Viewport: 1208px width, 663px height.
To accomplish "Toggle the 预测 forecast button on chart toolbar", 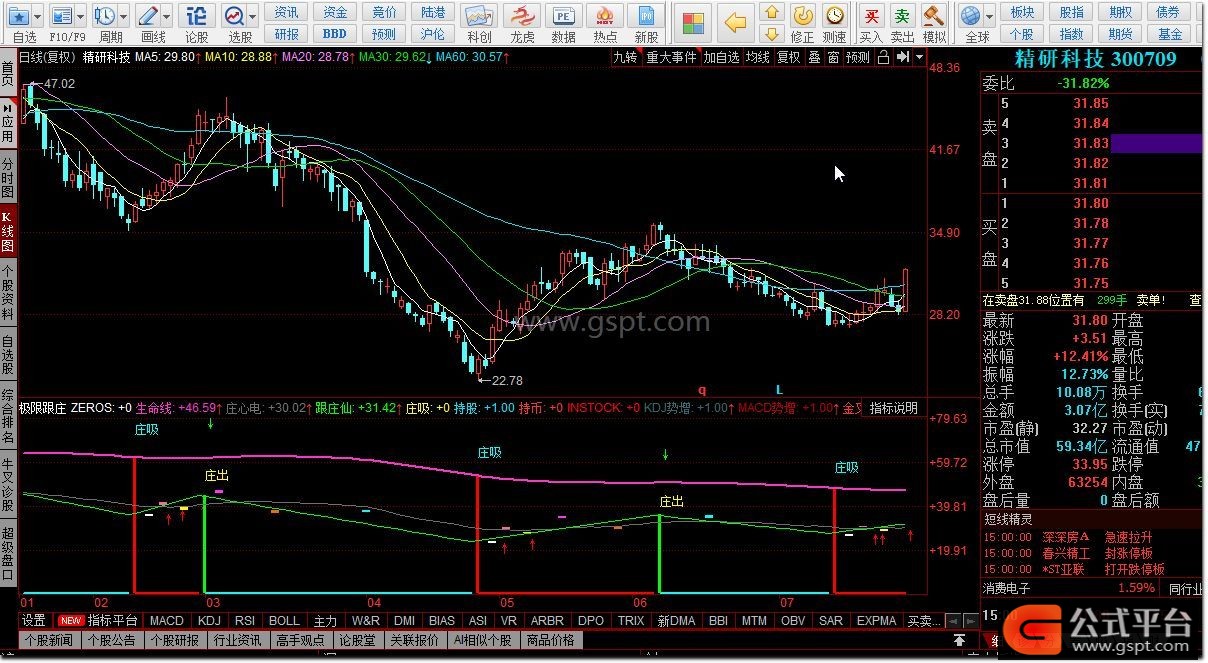I will coord(857,57).
